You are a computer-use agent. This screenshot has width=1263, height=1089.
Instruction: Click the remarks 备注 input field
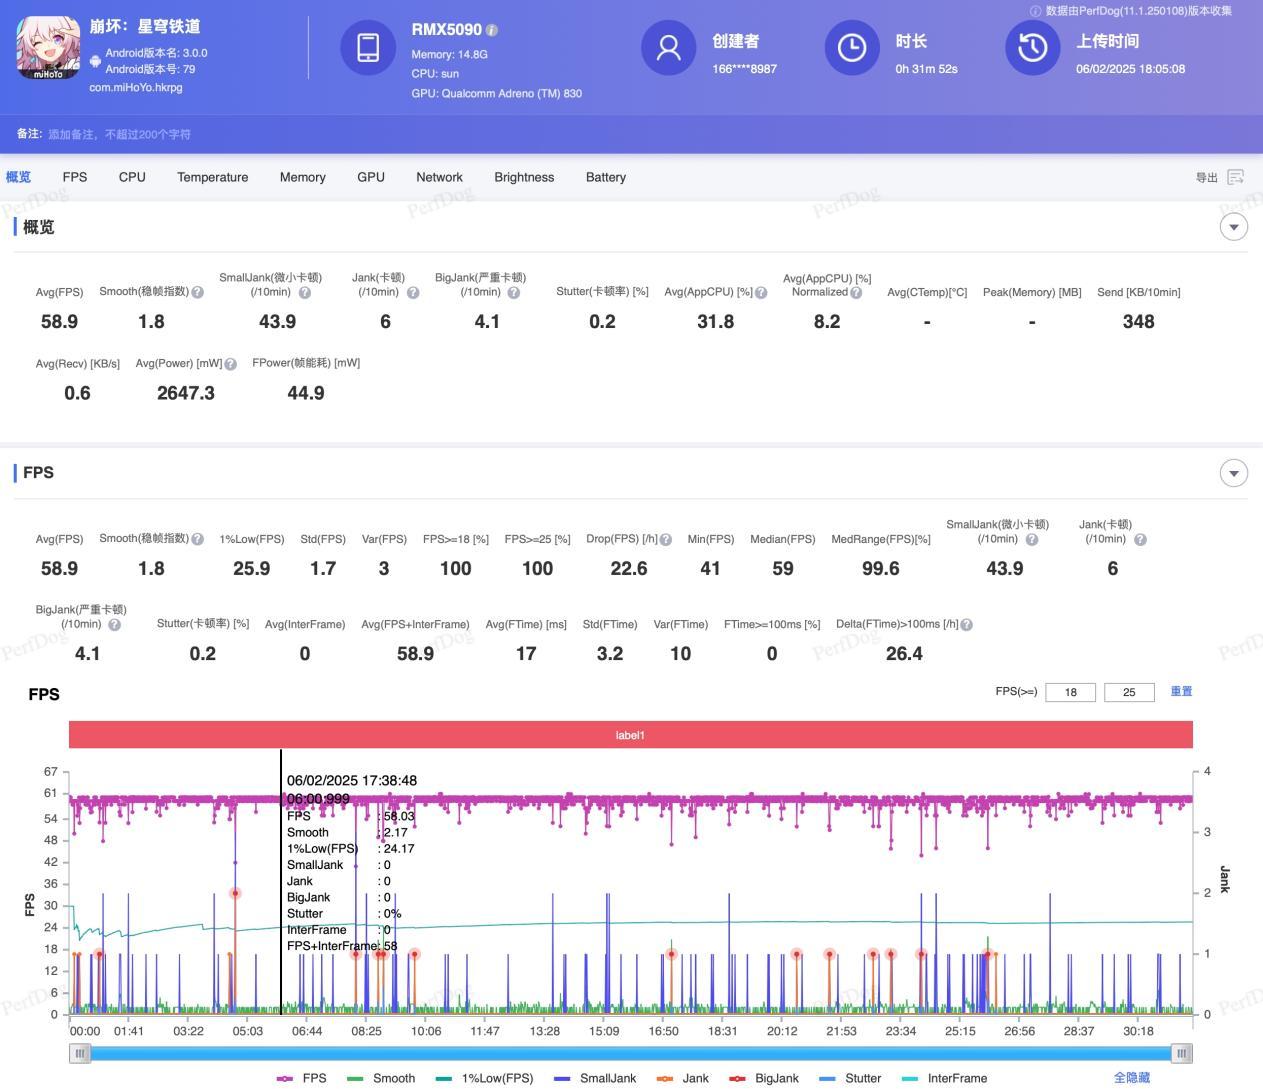click(120, 134)
